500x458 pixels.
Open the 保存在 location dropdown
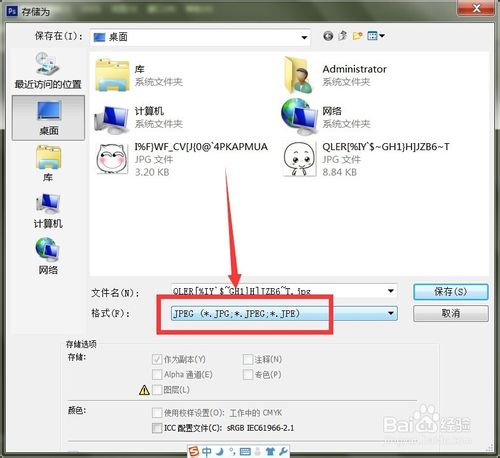tap(200, 37)
